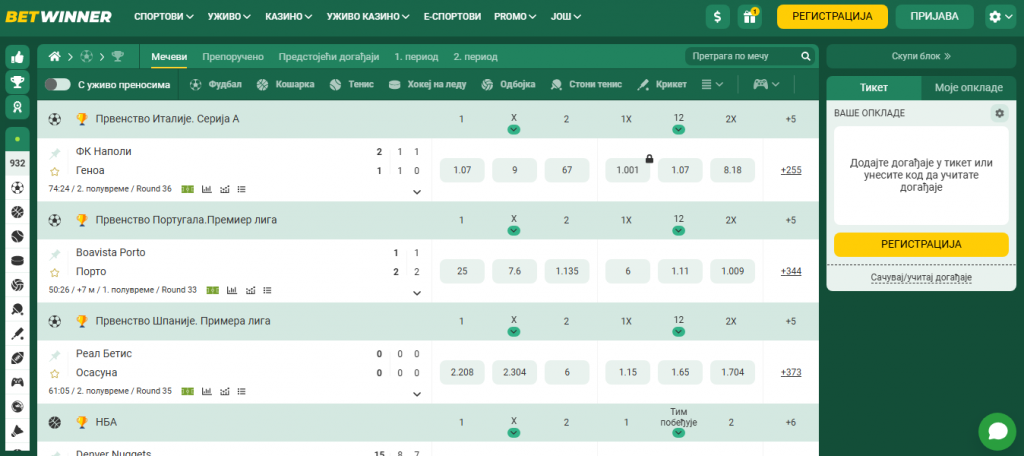Select odds 7.6 draw for Porto match
This screenshot has width=1024, height=456.
(x=515, y=271)
